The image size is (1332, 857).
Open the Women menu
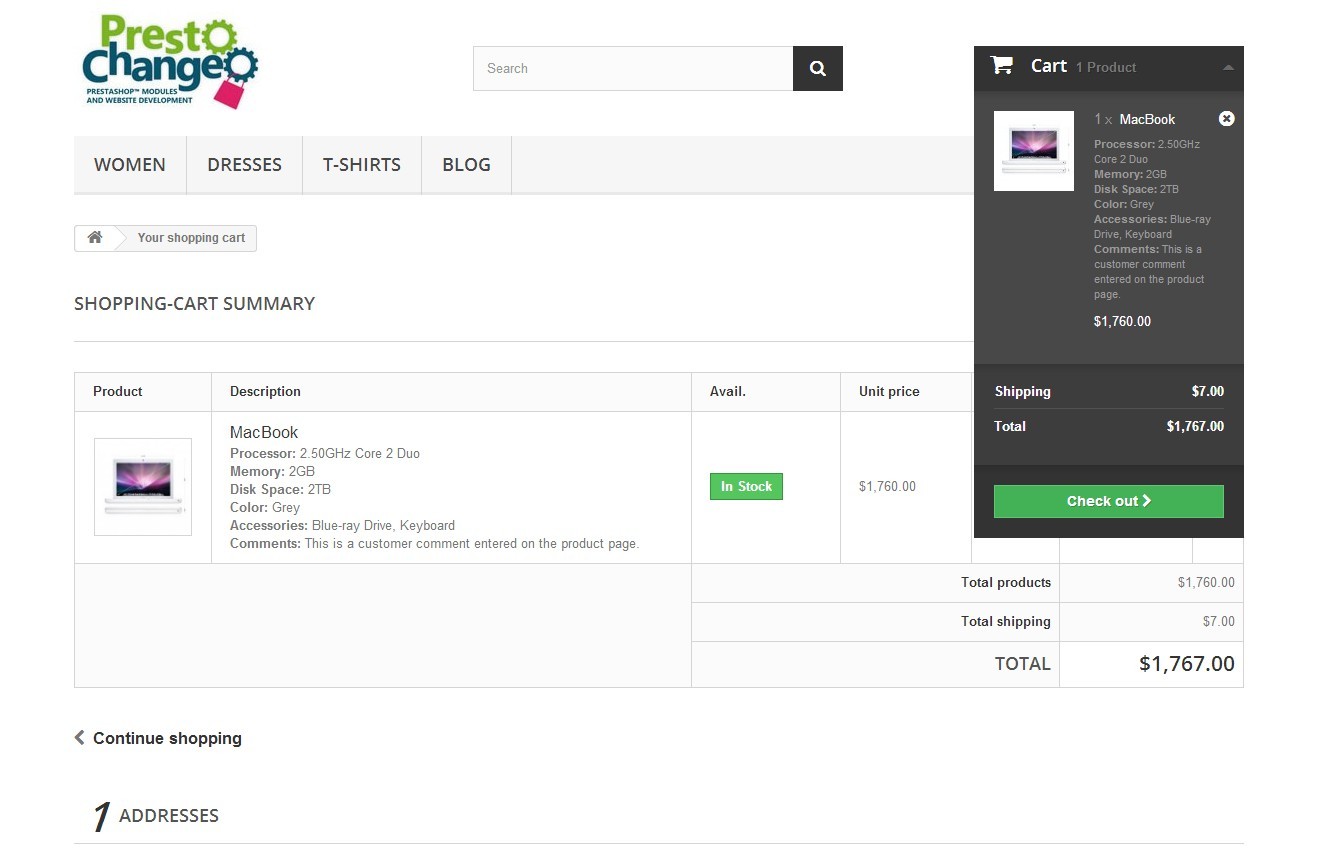tap(130, 165)
